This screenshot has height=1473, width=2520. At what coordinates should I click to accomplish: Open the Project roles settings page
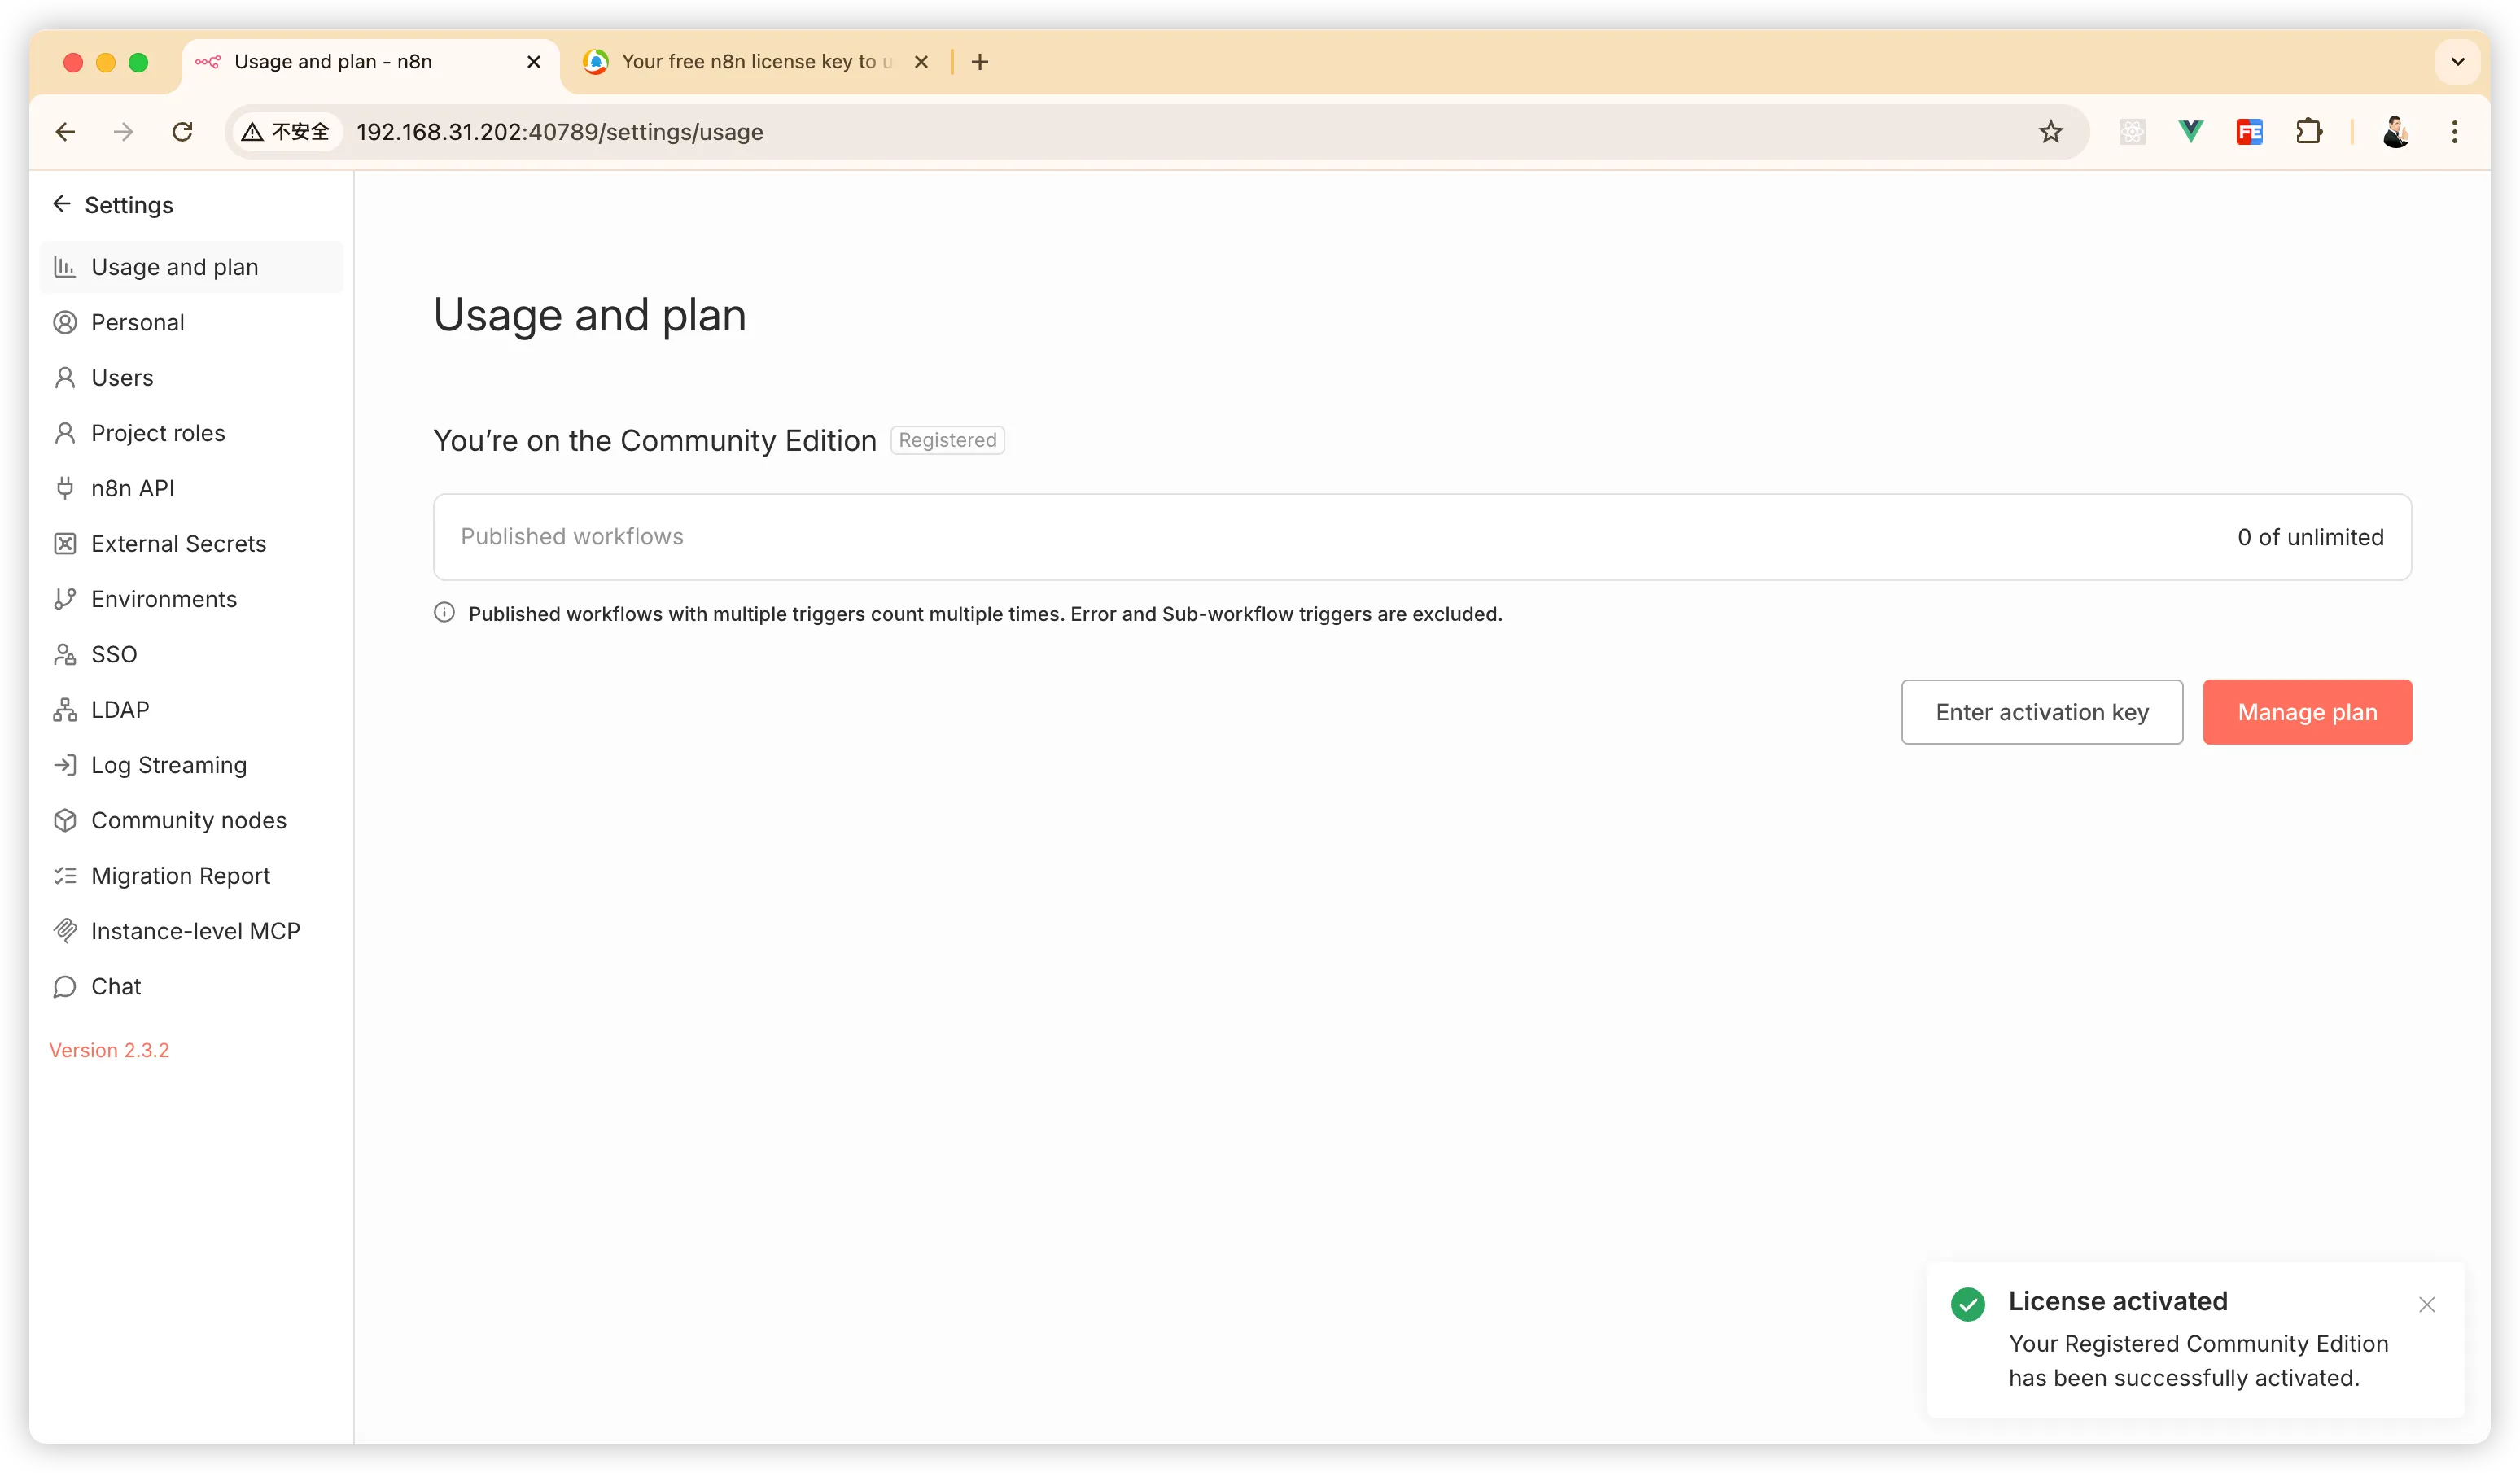point(191,433)
